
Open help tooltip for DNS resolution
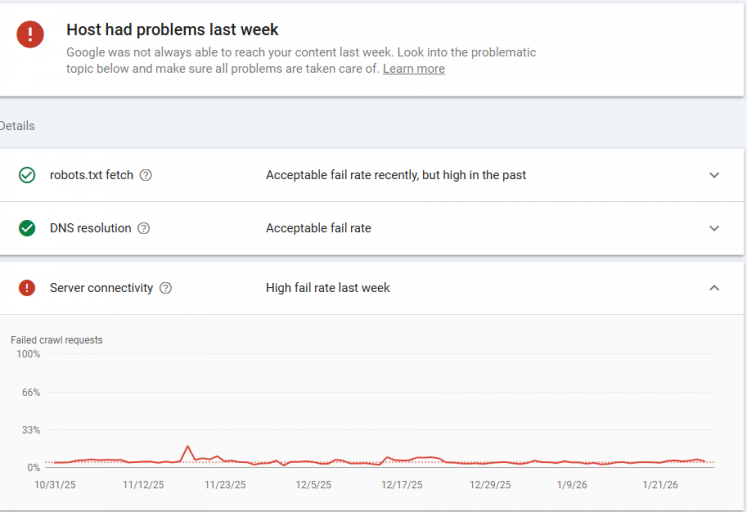(x=144, y=228)
